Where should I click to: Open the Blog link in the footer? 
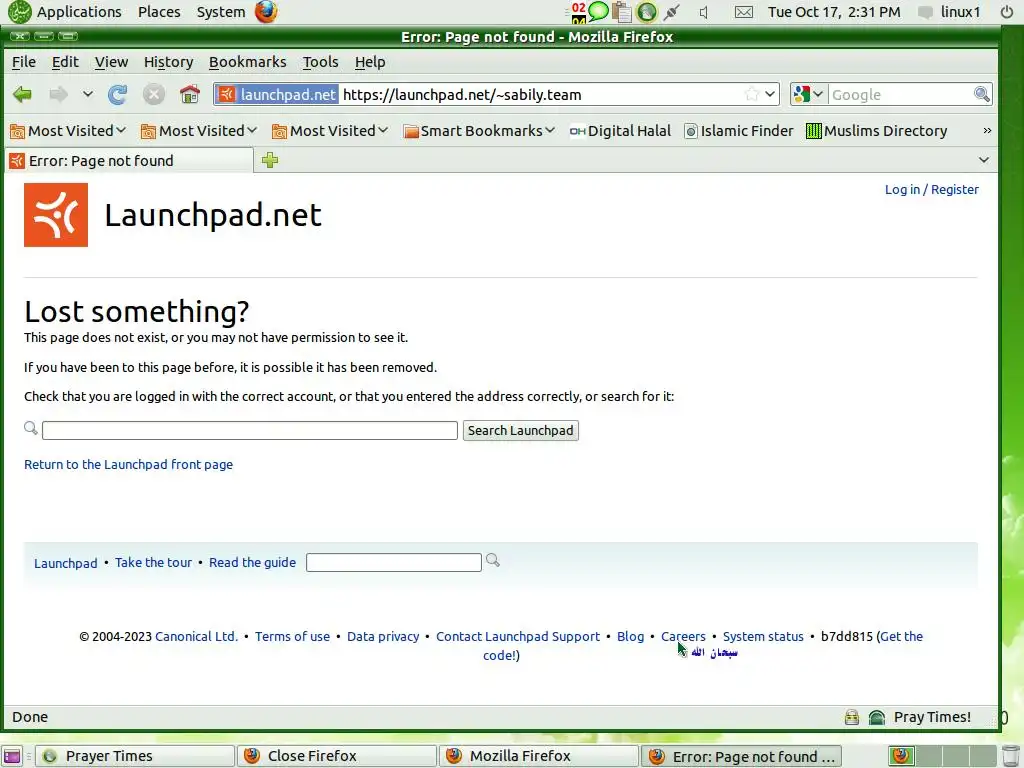(x=630, y=636)
